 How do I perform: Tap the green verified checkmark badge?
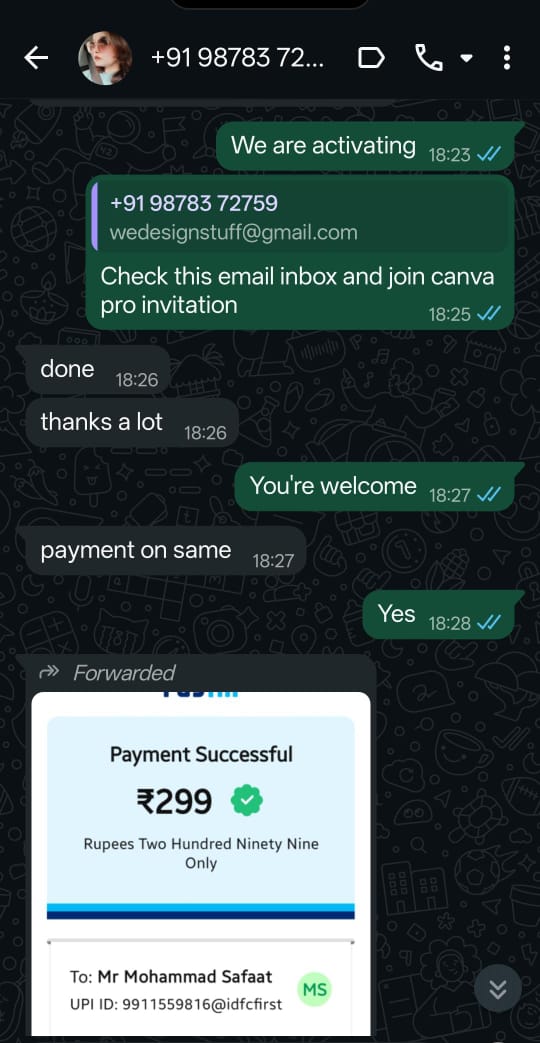(247, 801)
